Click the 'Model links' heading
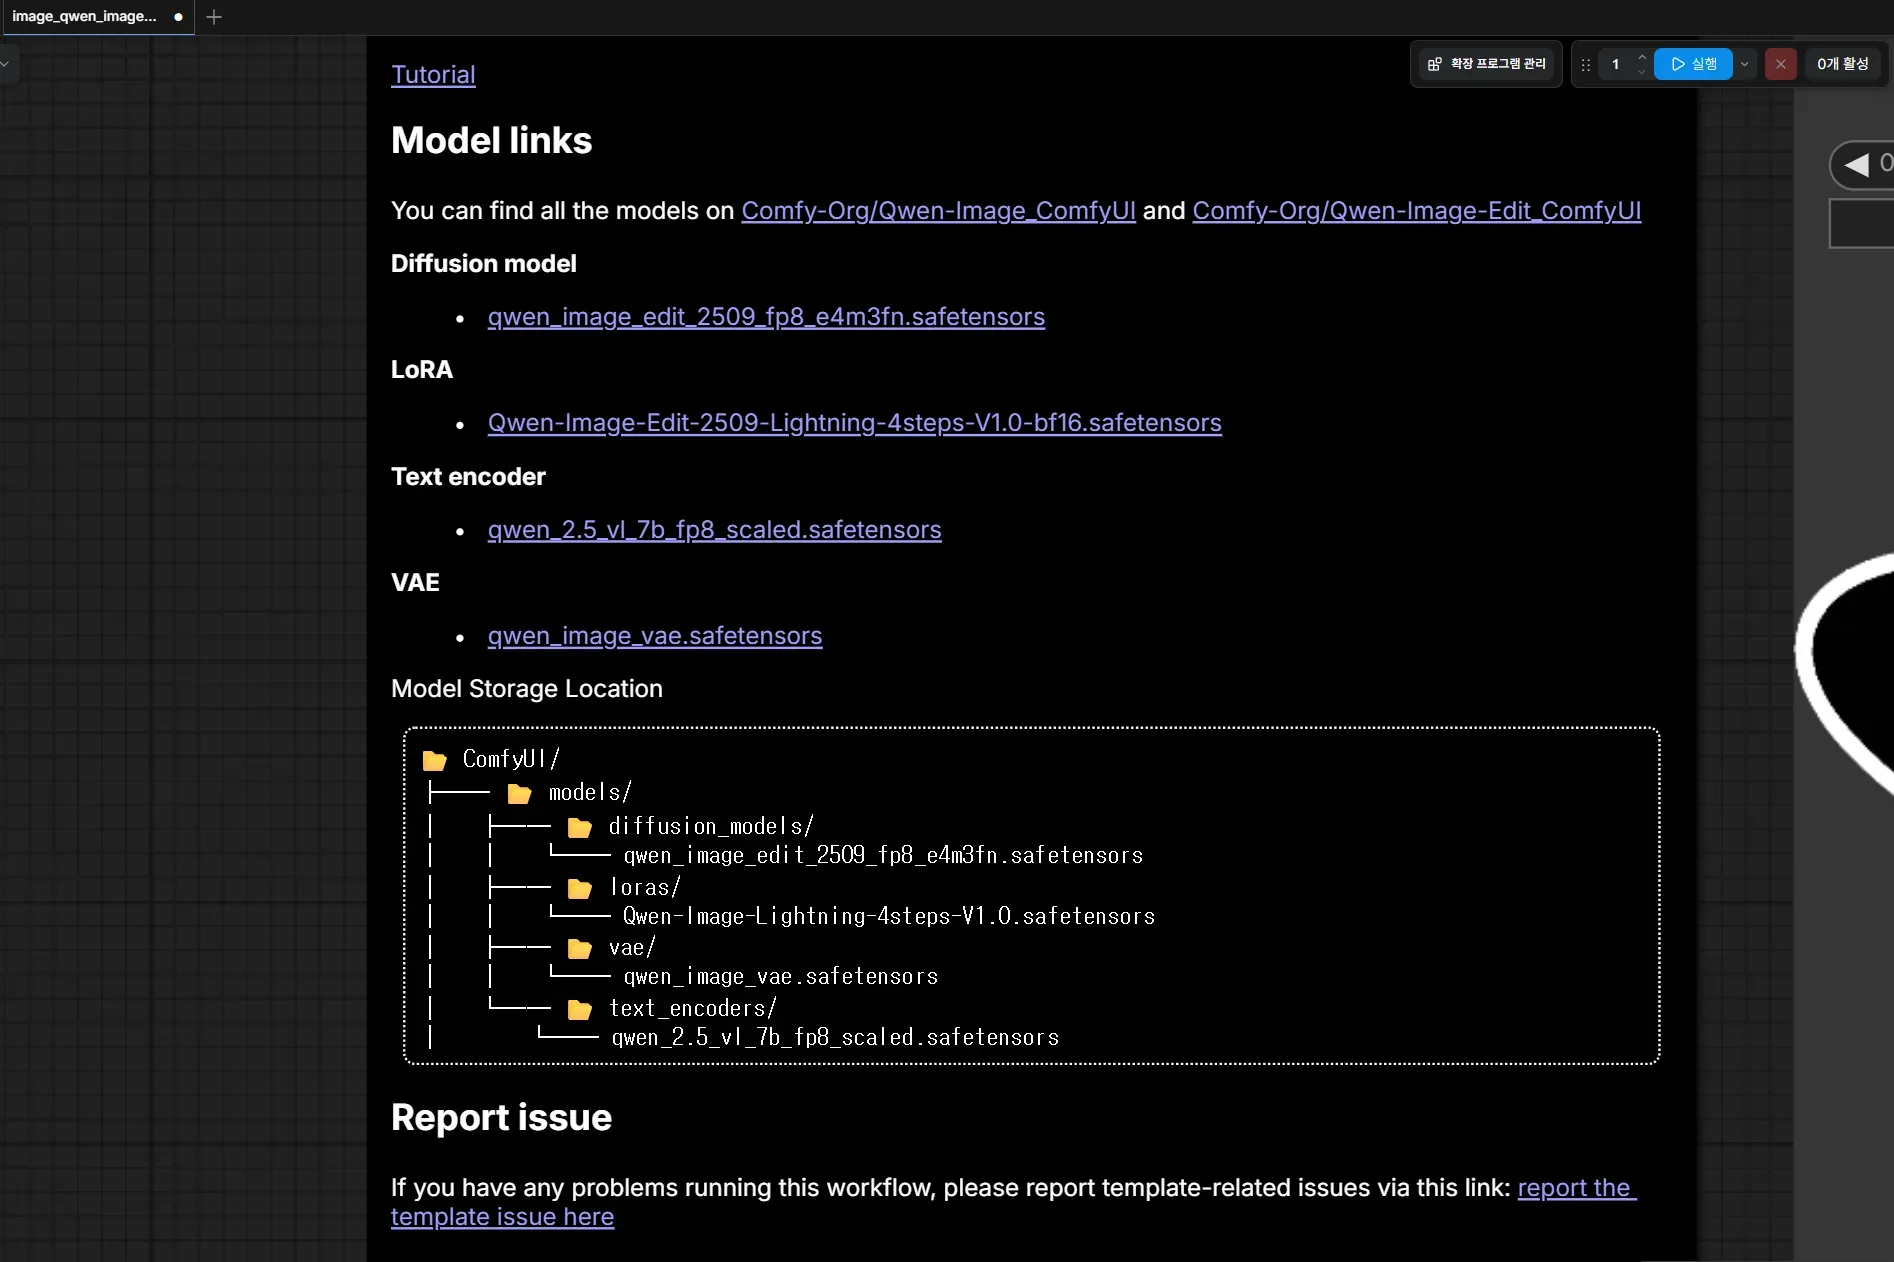The height and width of the screenshot is (1262, 1894). pos(492,141)
